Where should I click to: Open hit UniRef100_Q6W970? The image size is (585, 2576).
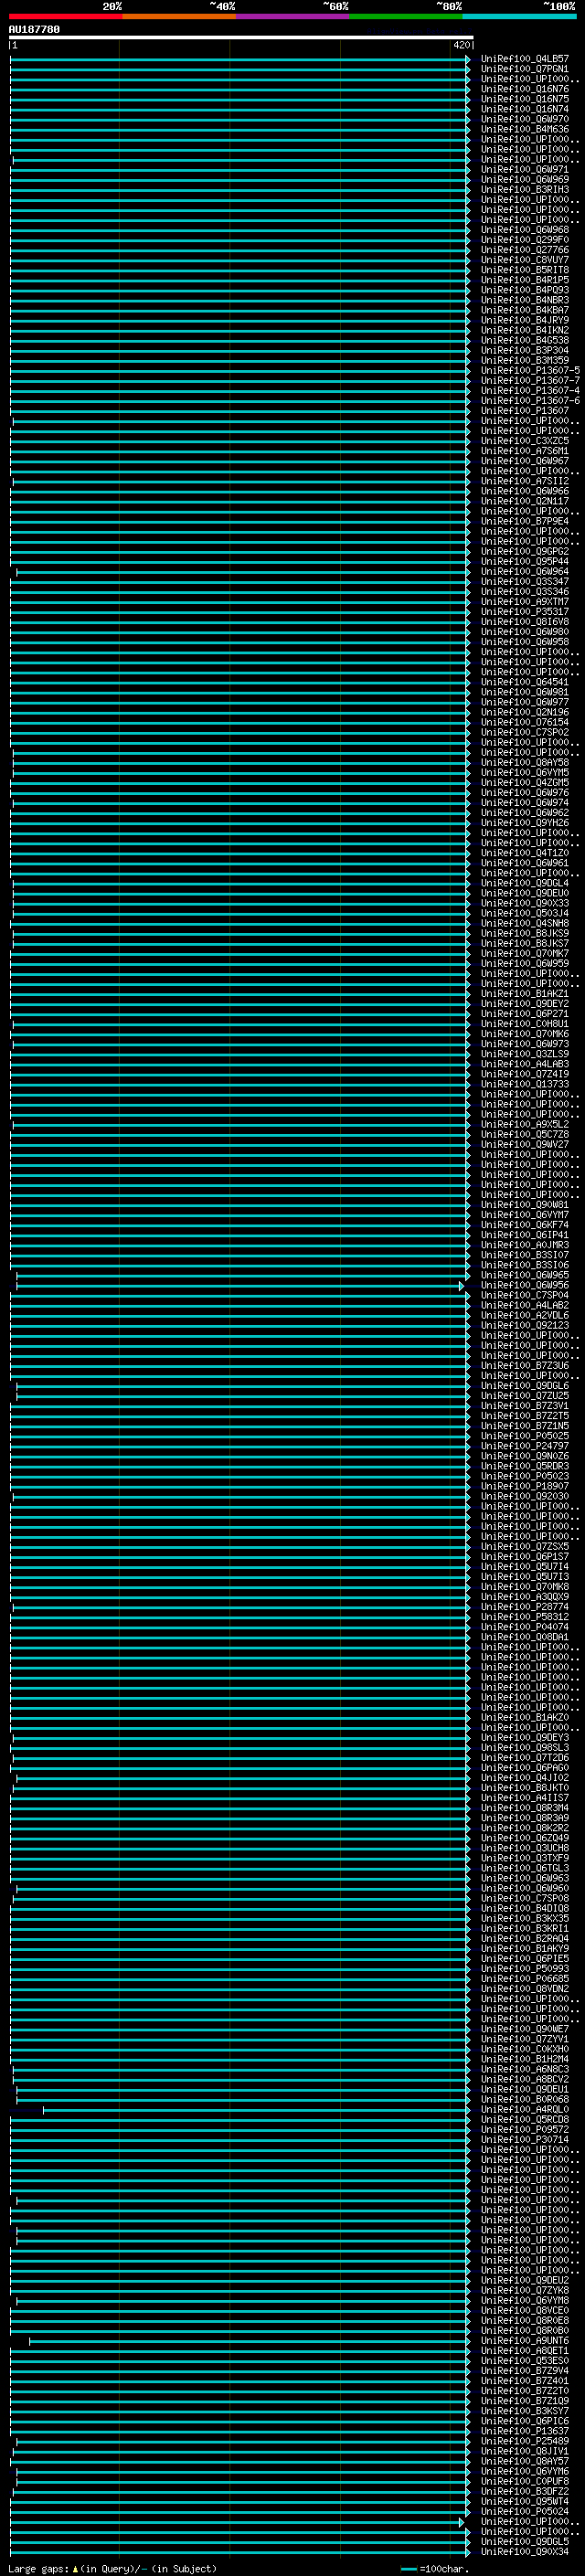(525, 119)
